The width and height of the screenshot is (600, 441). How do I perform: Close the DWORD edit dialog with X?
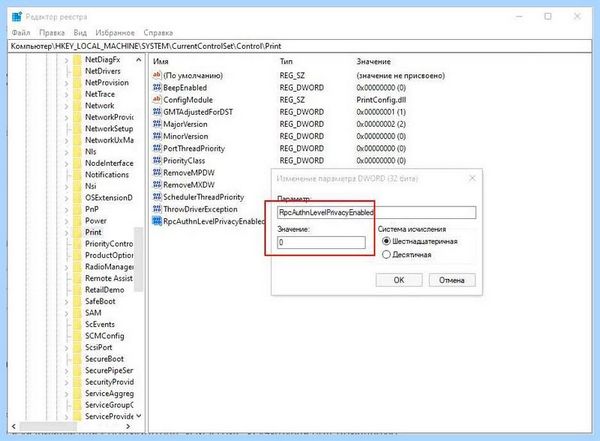pos(472,178)
